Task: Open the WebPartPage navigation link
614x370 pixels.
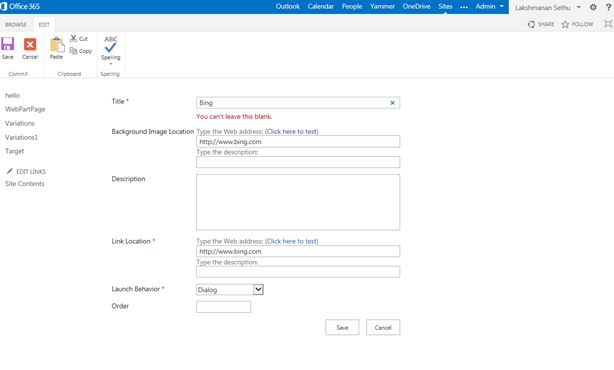Action: click(25, 109)
